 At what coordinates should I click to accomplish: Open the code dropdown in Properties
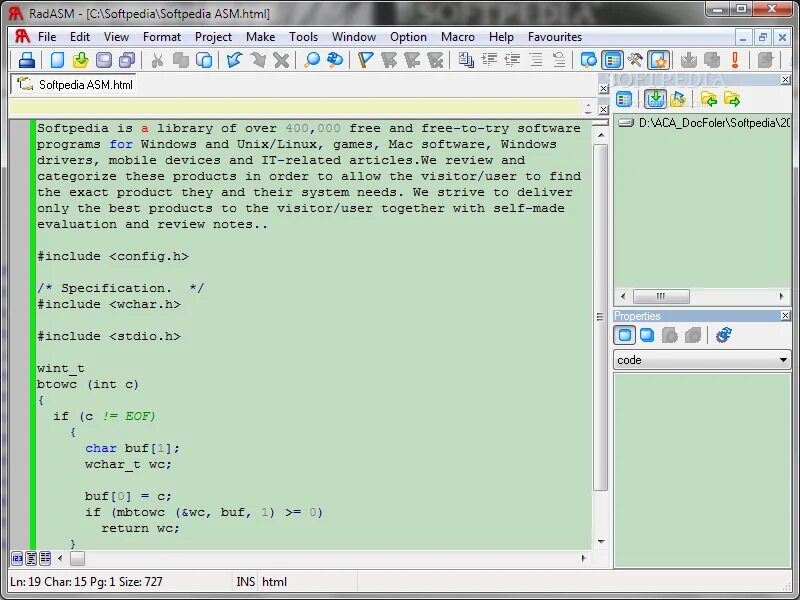(702, 360)
